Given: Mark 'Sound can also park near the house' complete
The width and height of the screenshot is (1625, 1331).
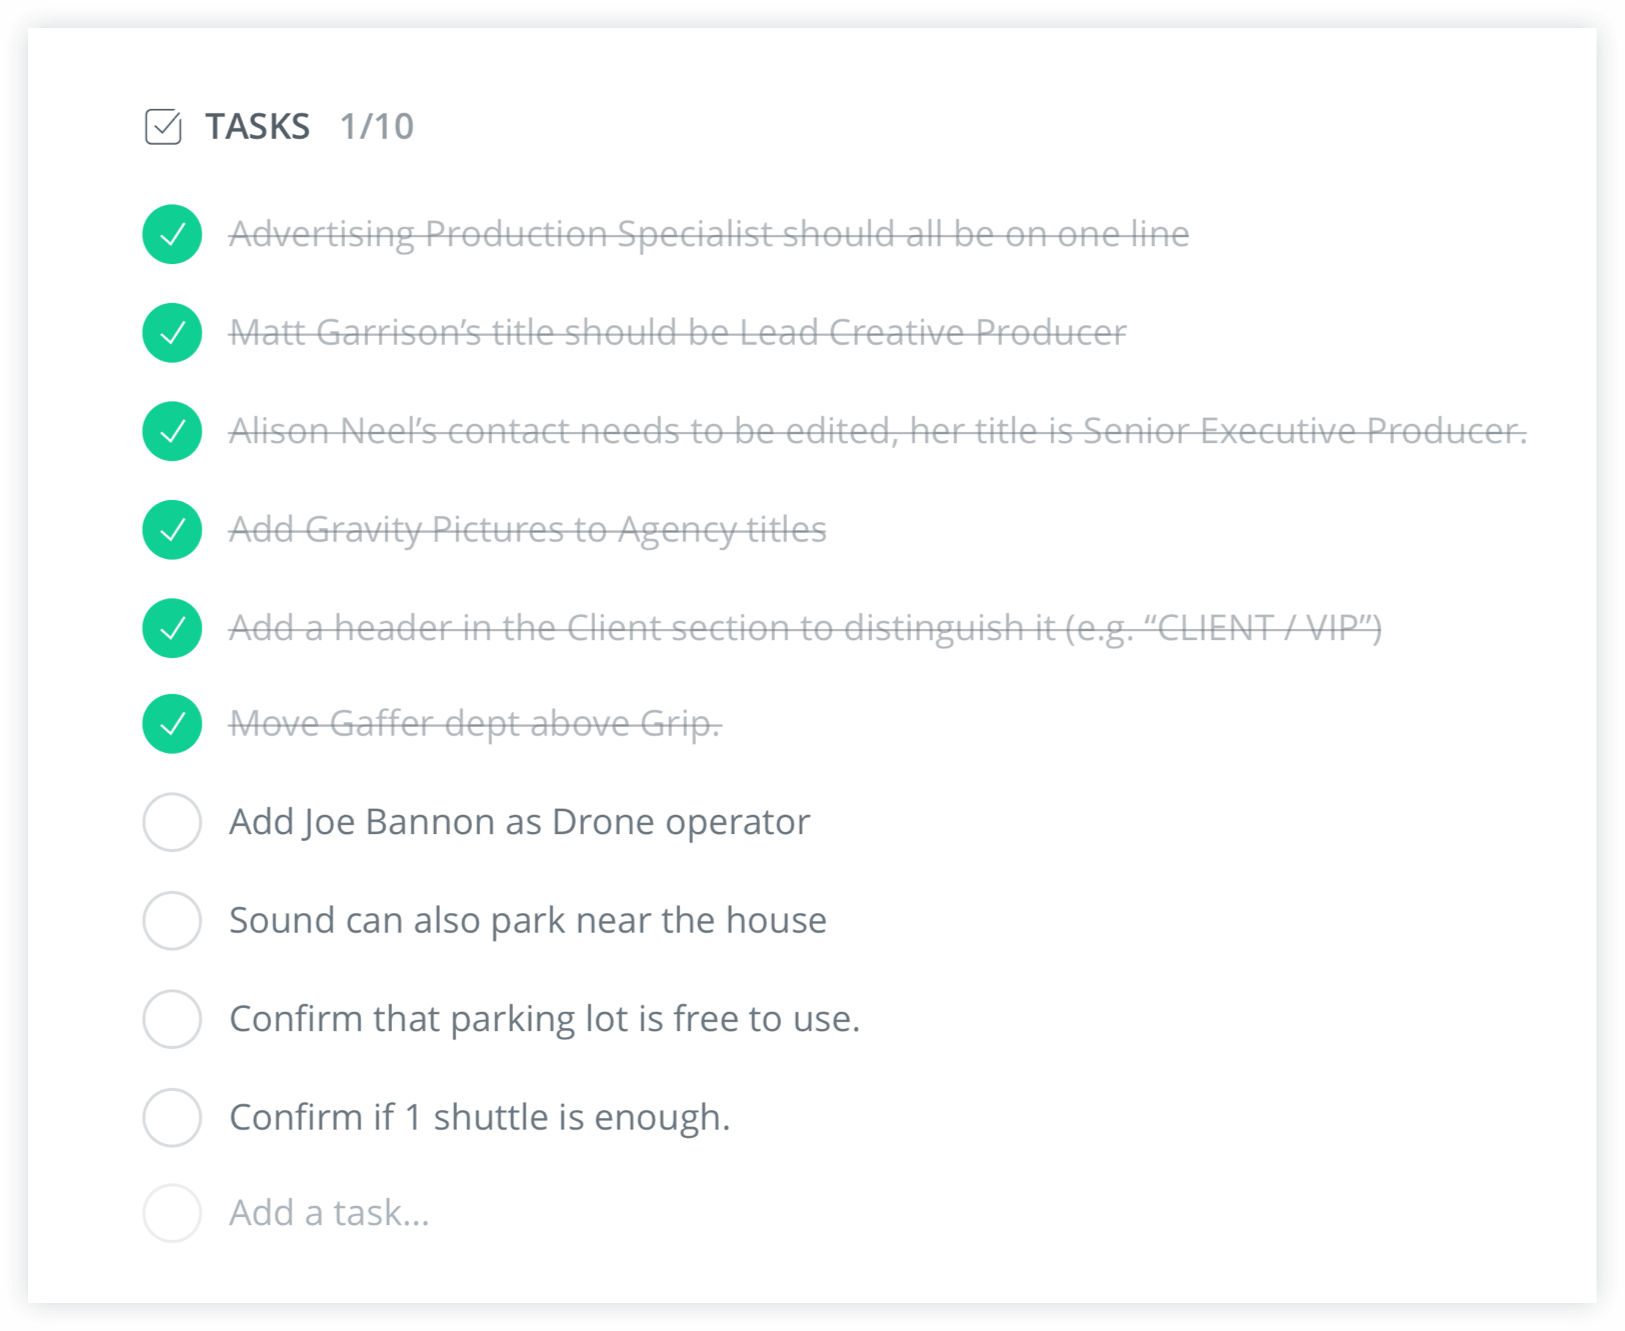Looking at the screenshot, I should [x=171, y=920].
